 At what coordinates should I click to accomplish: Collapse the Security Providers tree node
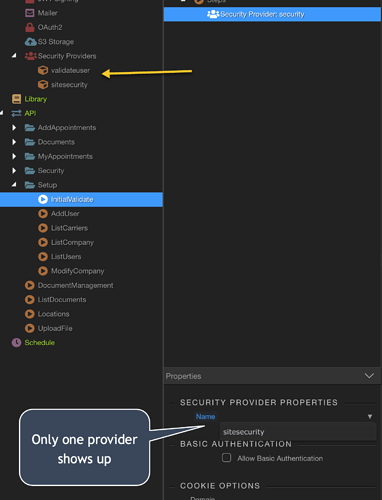(14, 55)
